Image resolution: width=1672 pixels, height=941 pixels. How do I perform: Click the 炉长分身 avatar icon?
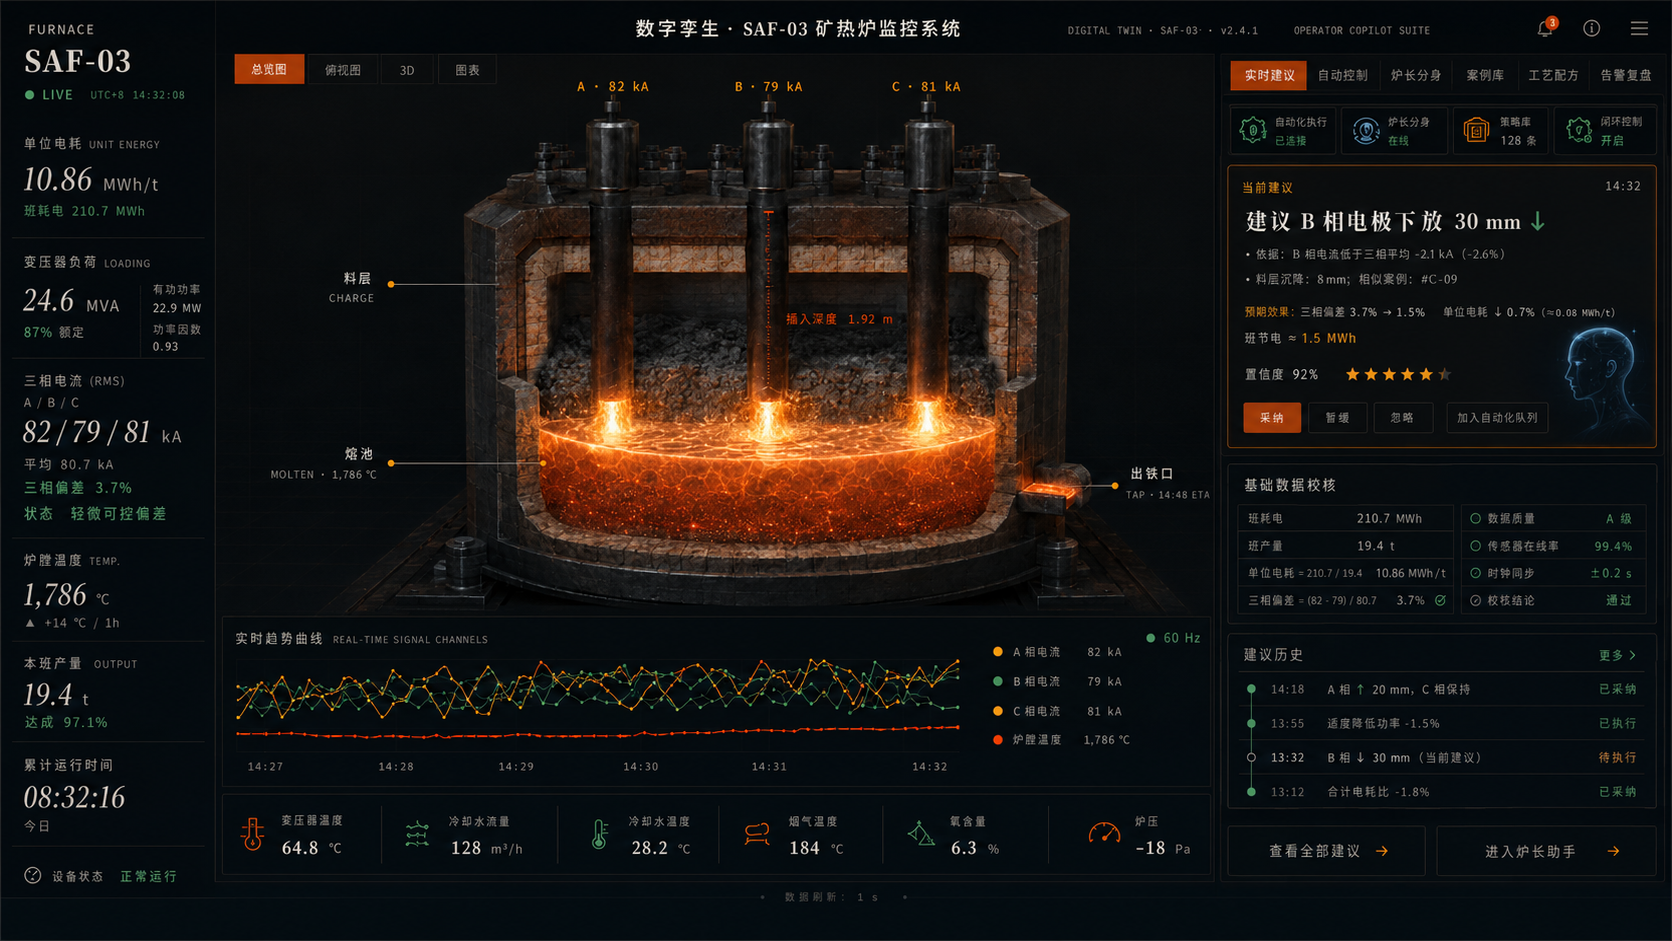click(1366, 130)
